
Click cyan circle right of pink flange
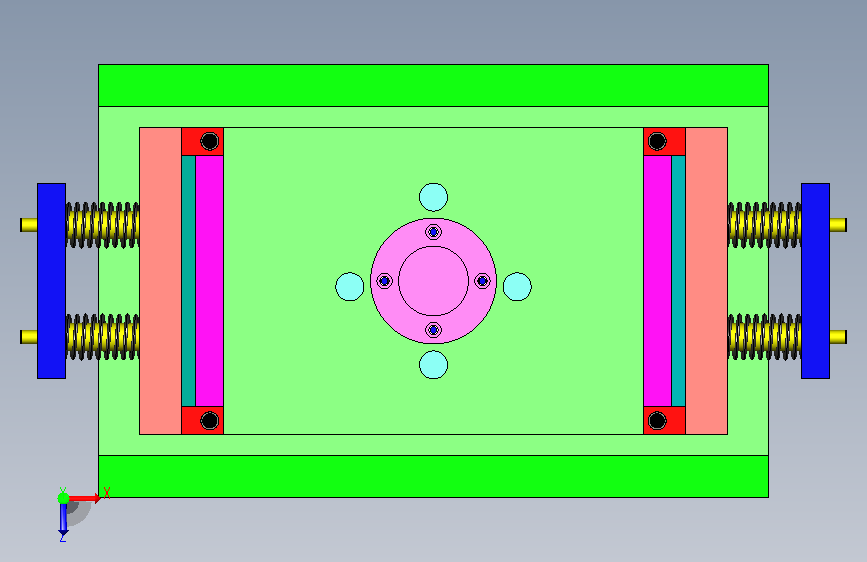pyautogui.click(x=518, y=287)
